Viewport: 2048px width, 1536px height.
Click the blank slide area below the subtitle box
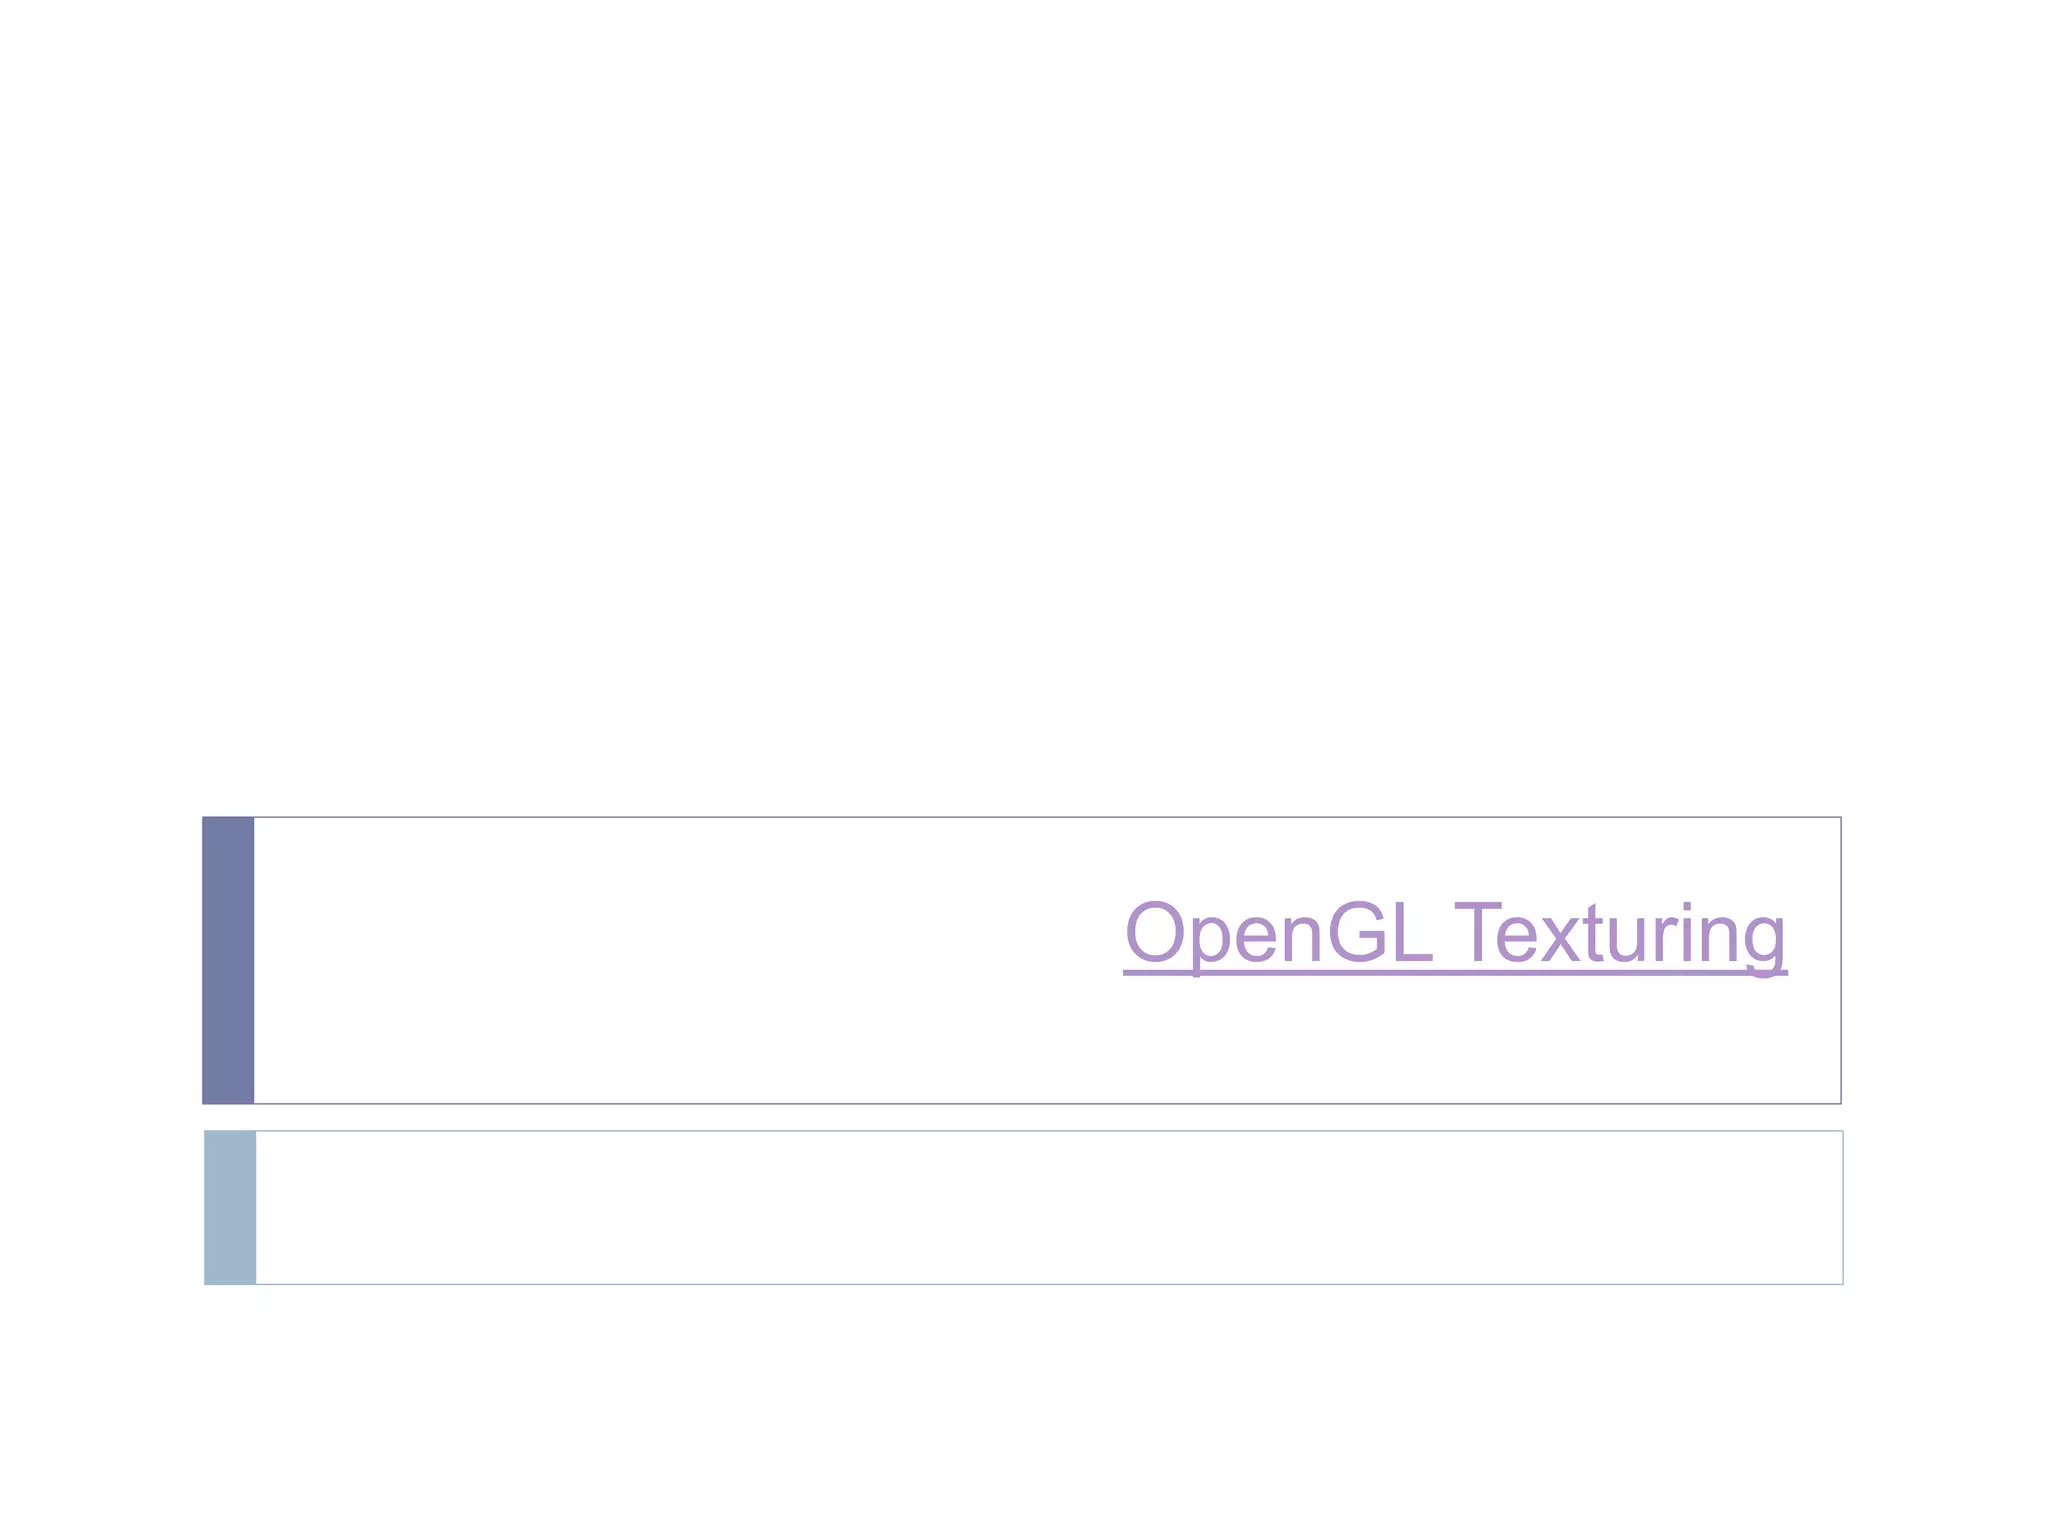tap(1024, 1410)
